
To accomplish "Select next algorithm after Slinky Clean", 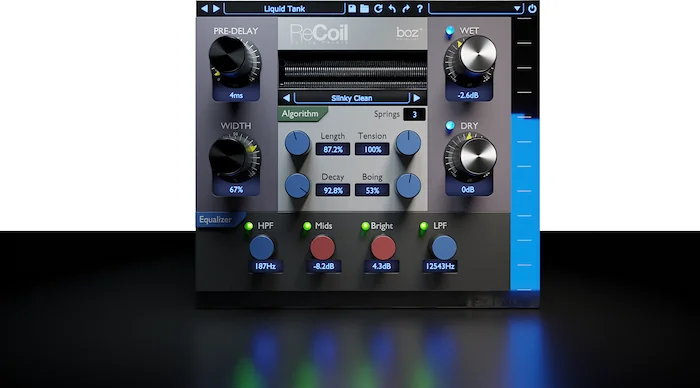I will 417,98.
